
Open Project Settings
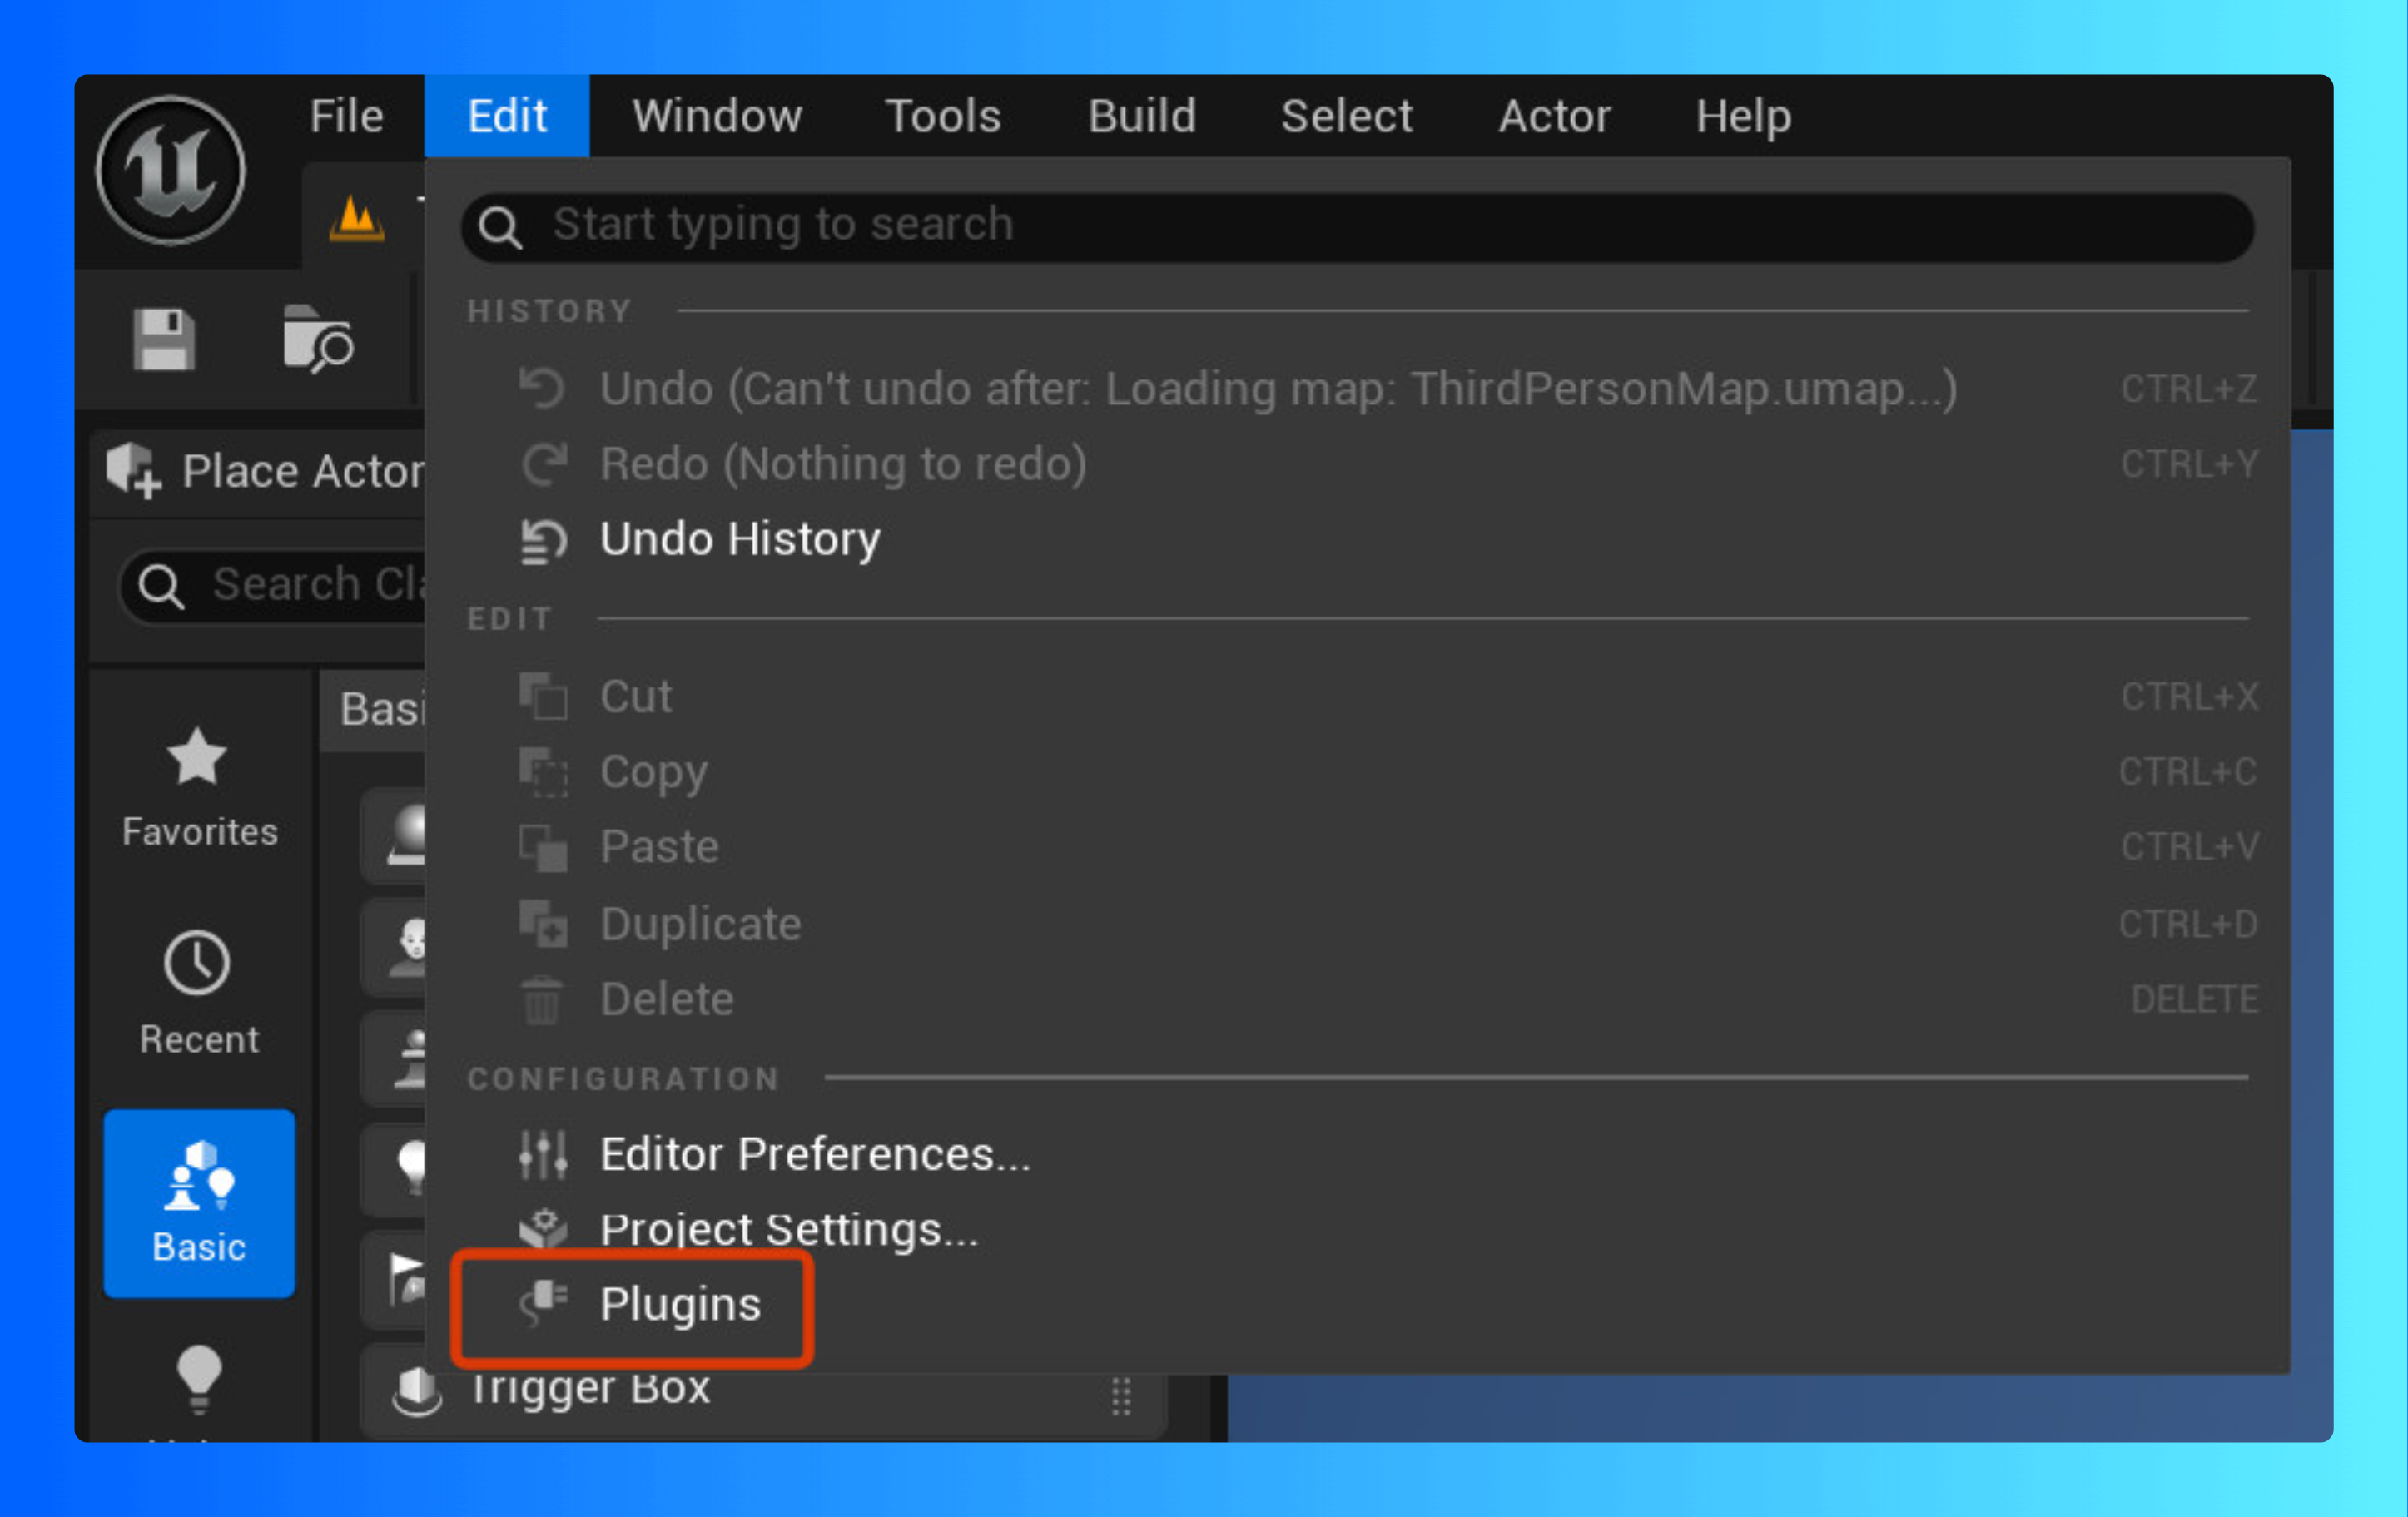(788, 1229)
